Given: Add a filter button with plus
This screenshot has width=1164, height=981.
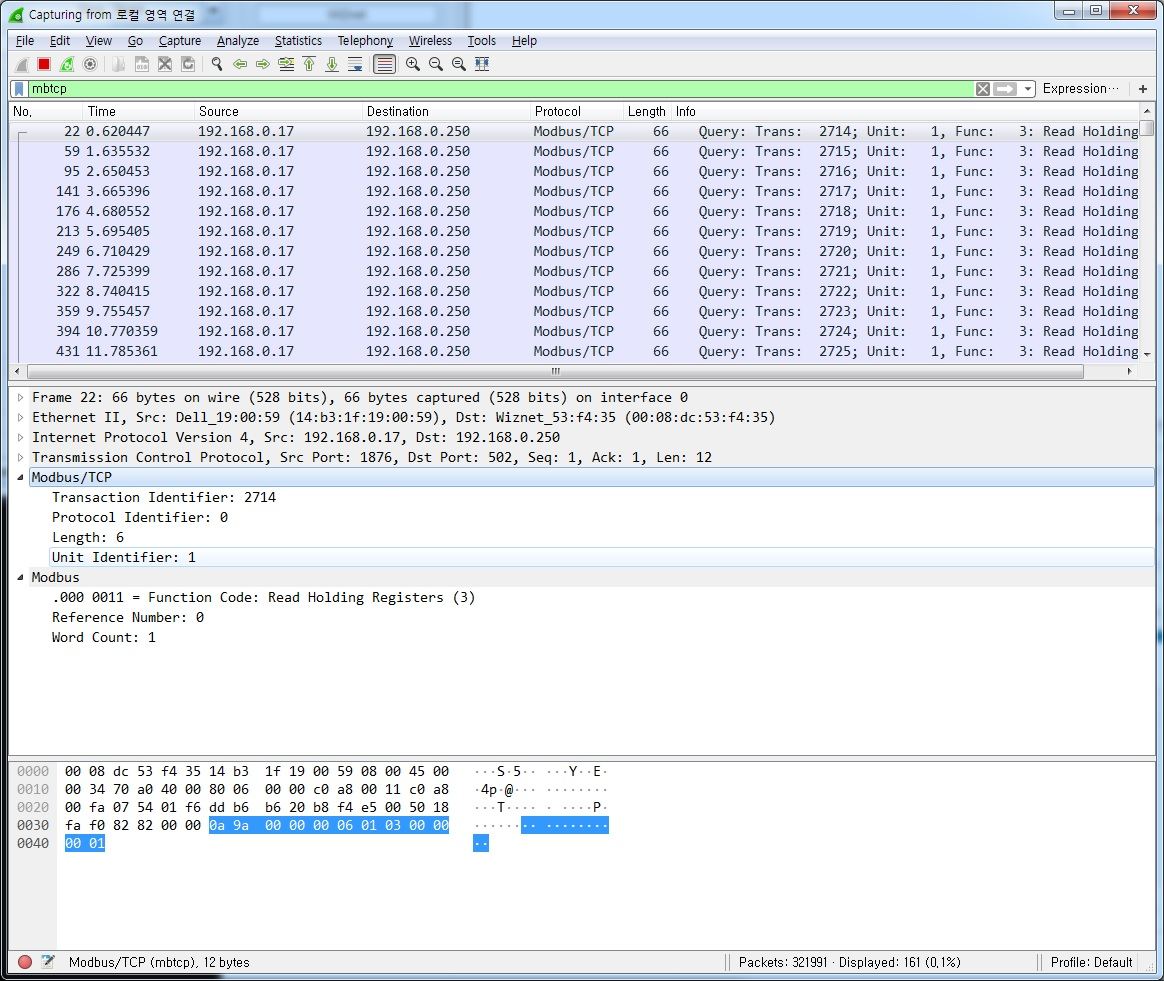Looking at the screenshot, I should coord(1142,89).
